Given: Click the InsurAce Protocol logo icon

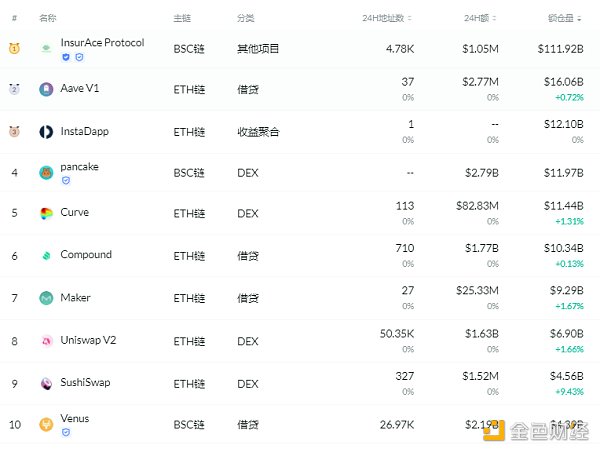Looking at the screenshot, I should point(46,48).
